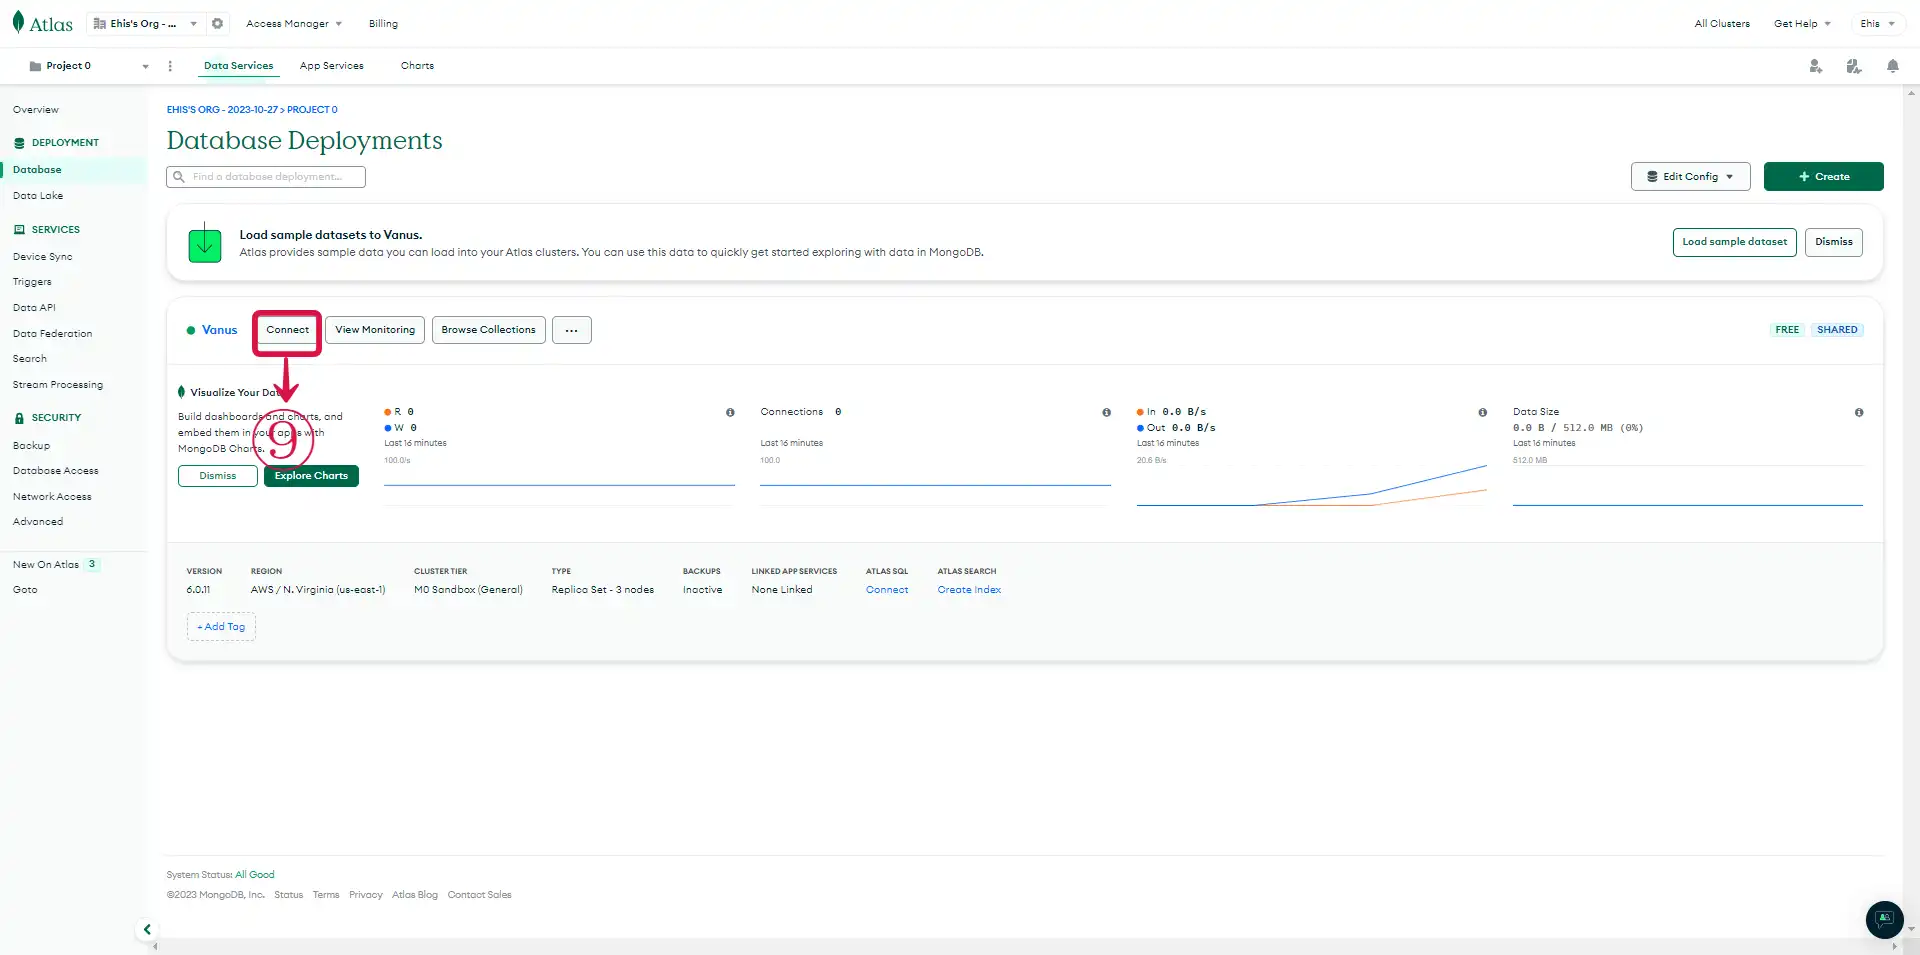1920x955 pixels.
Task: Click View Monitoring button
Action: coord(375,330)
